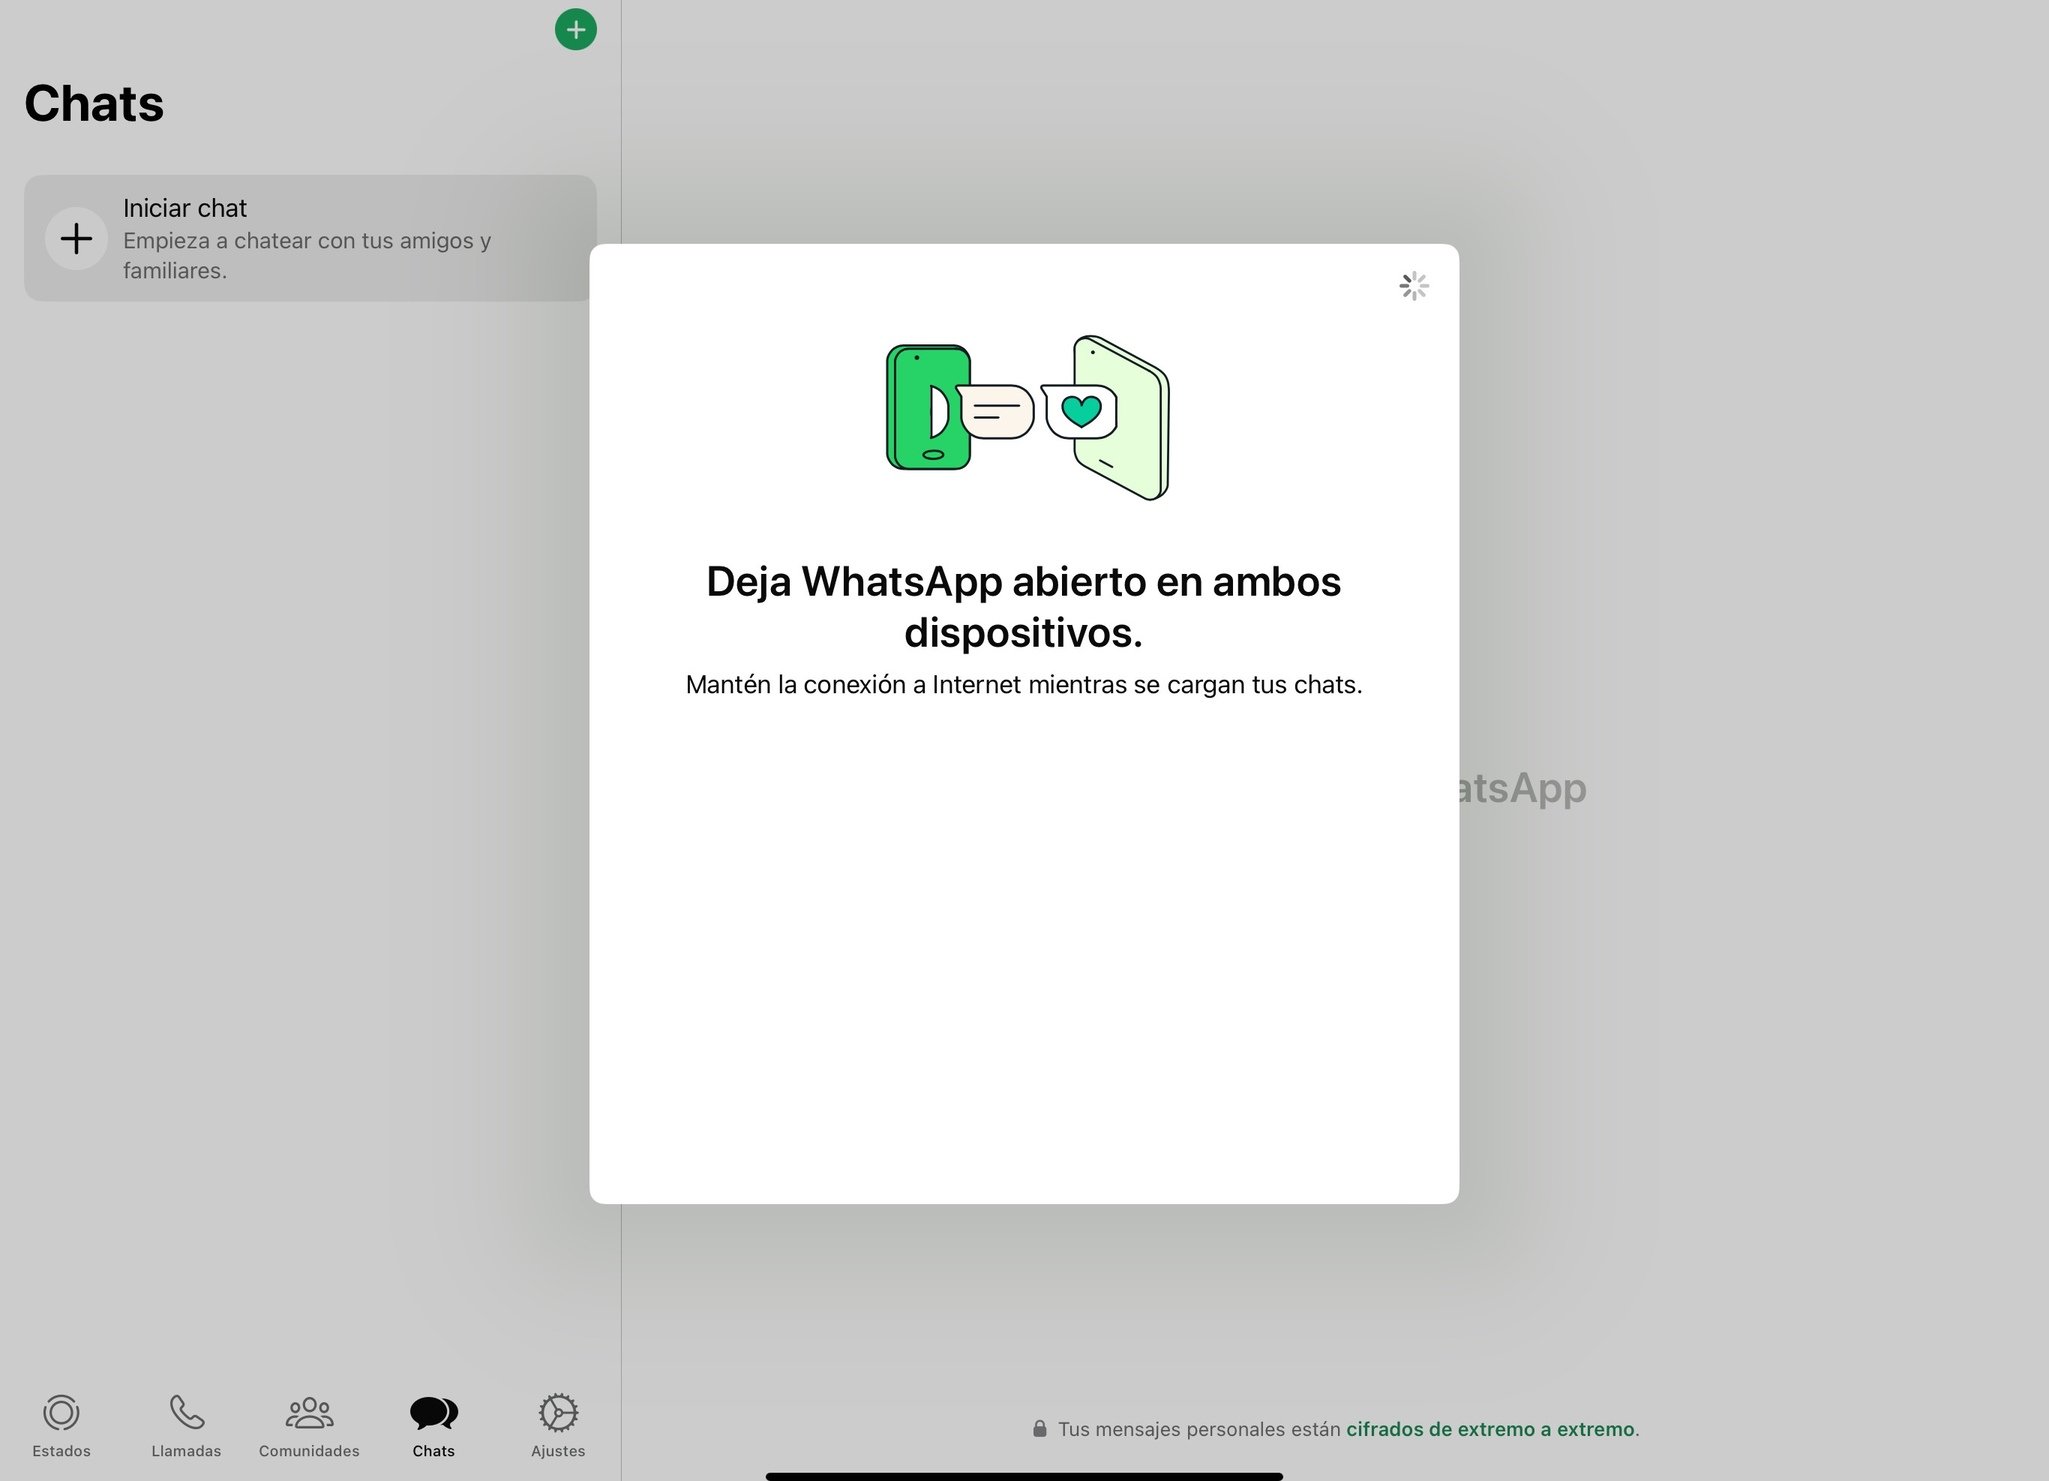Open the cifrados de extremo a extremo link
2049x1481 pixels.
(x=1490, y=1429)
